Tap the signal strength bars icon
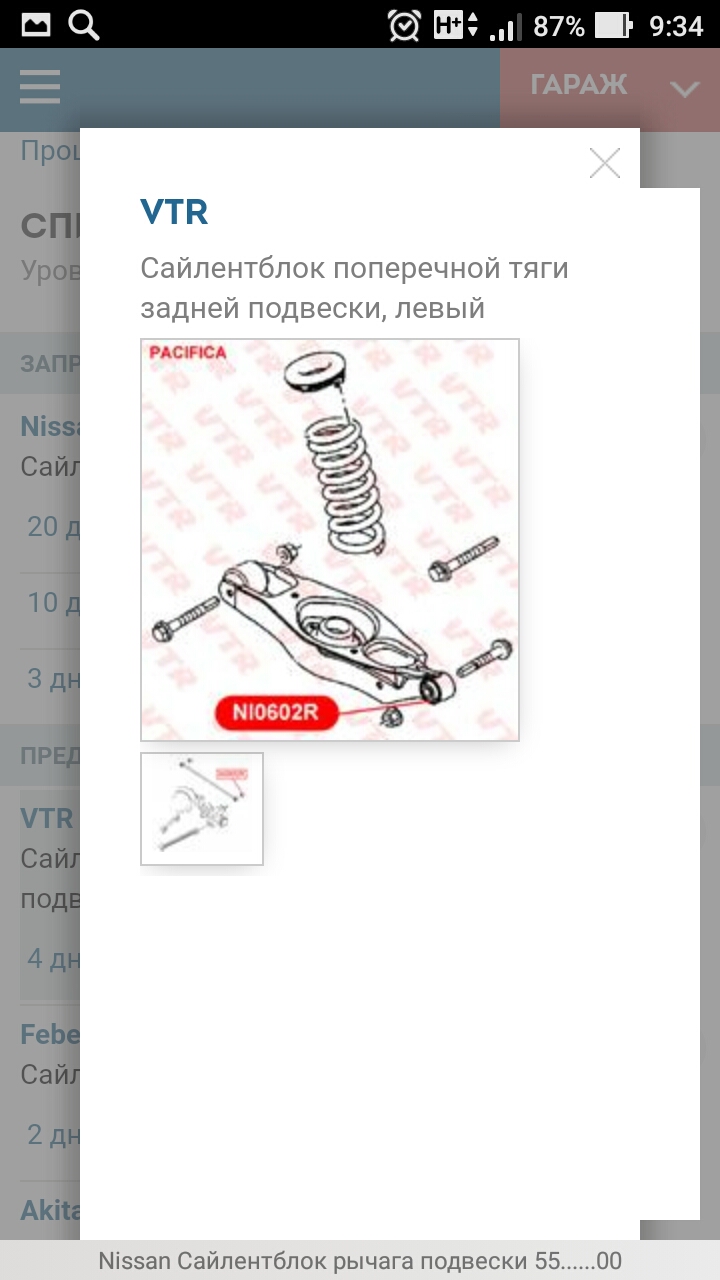 (506, 27)
